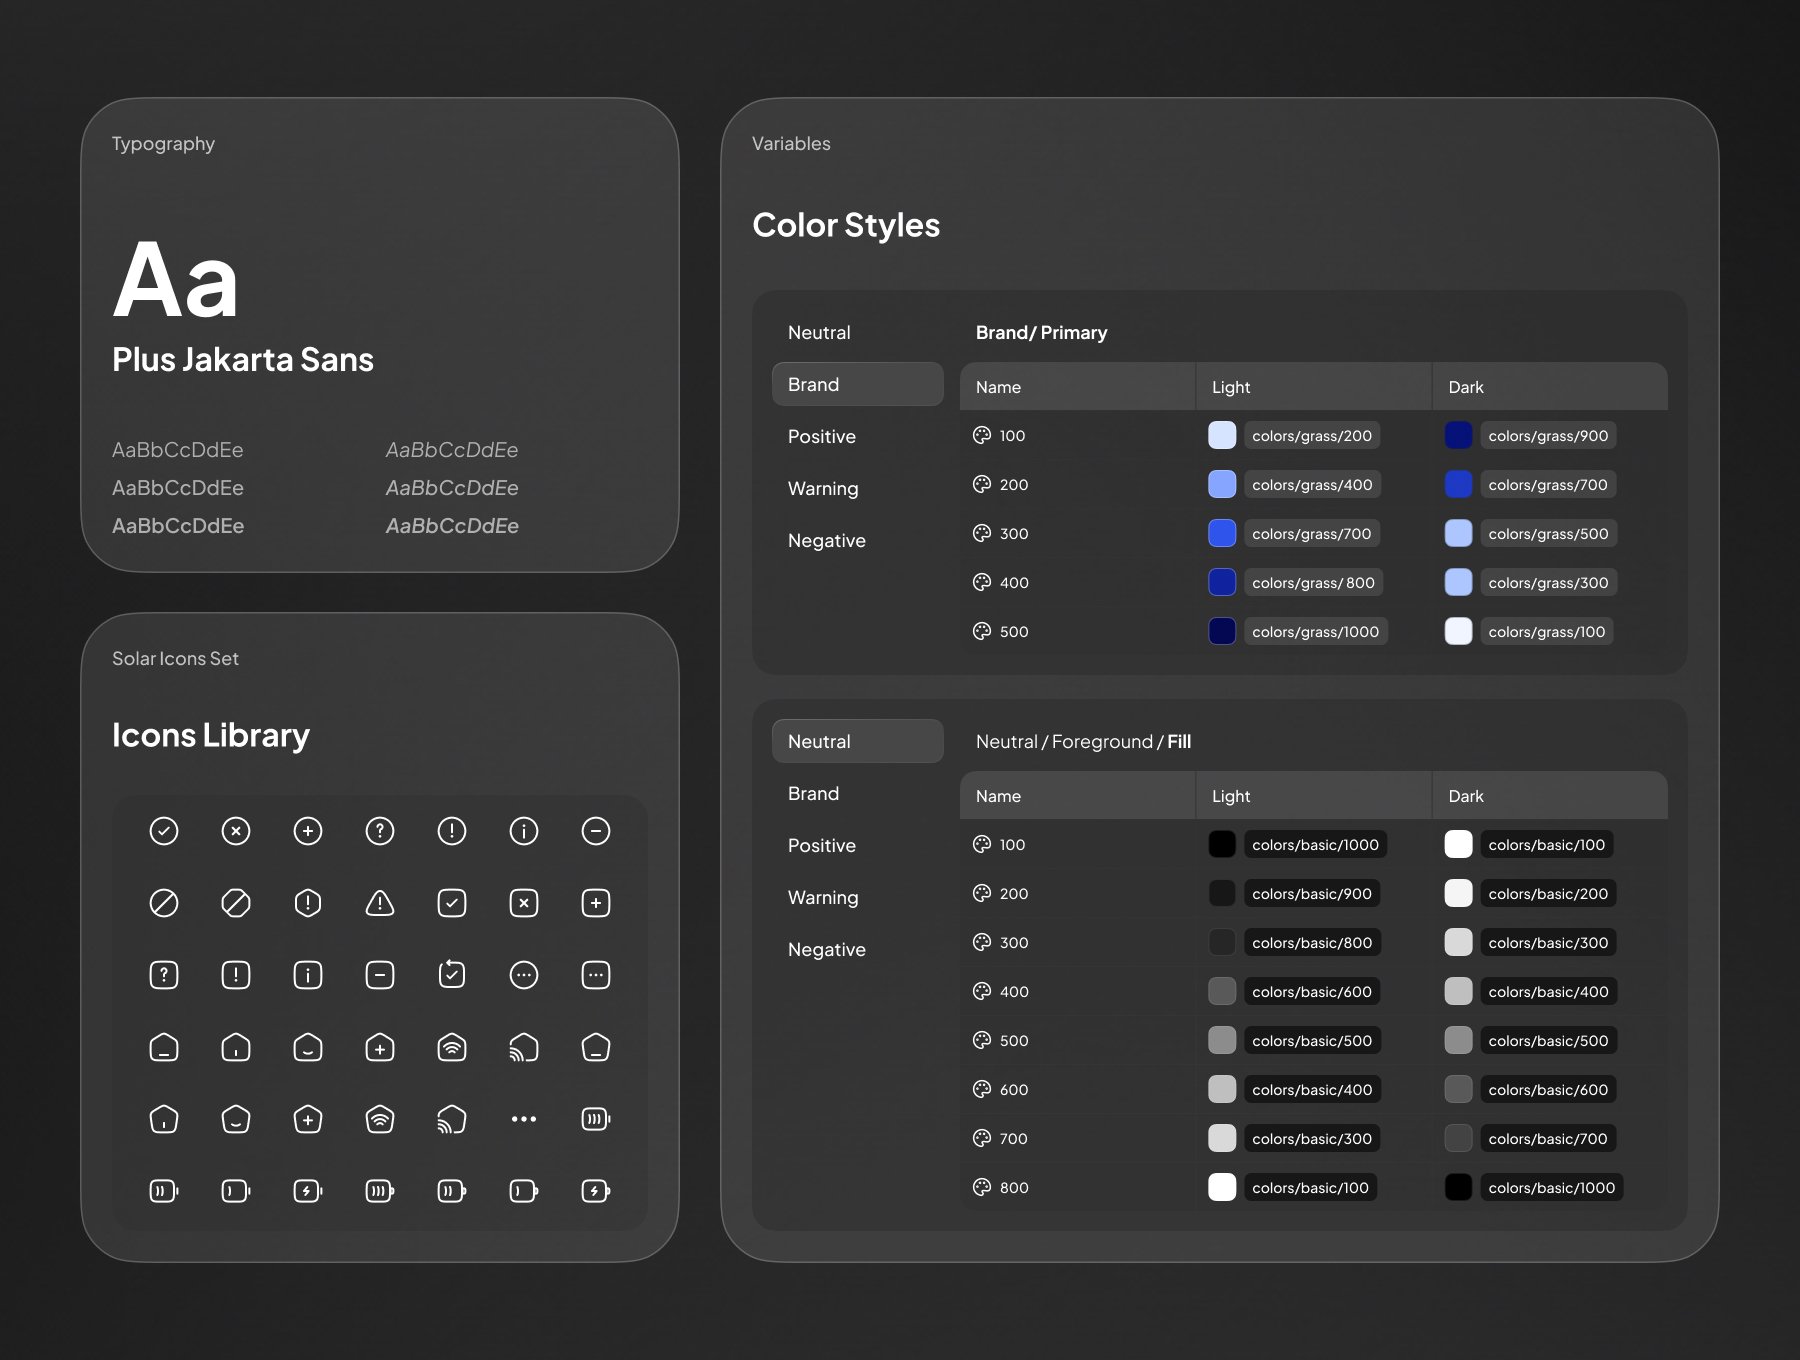This screenshot has height=1360, width=1800.
Task: Open Positive tab in the Brand/Primary panel
Action: (822, 436)
